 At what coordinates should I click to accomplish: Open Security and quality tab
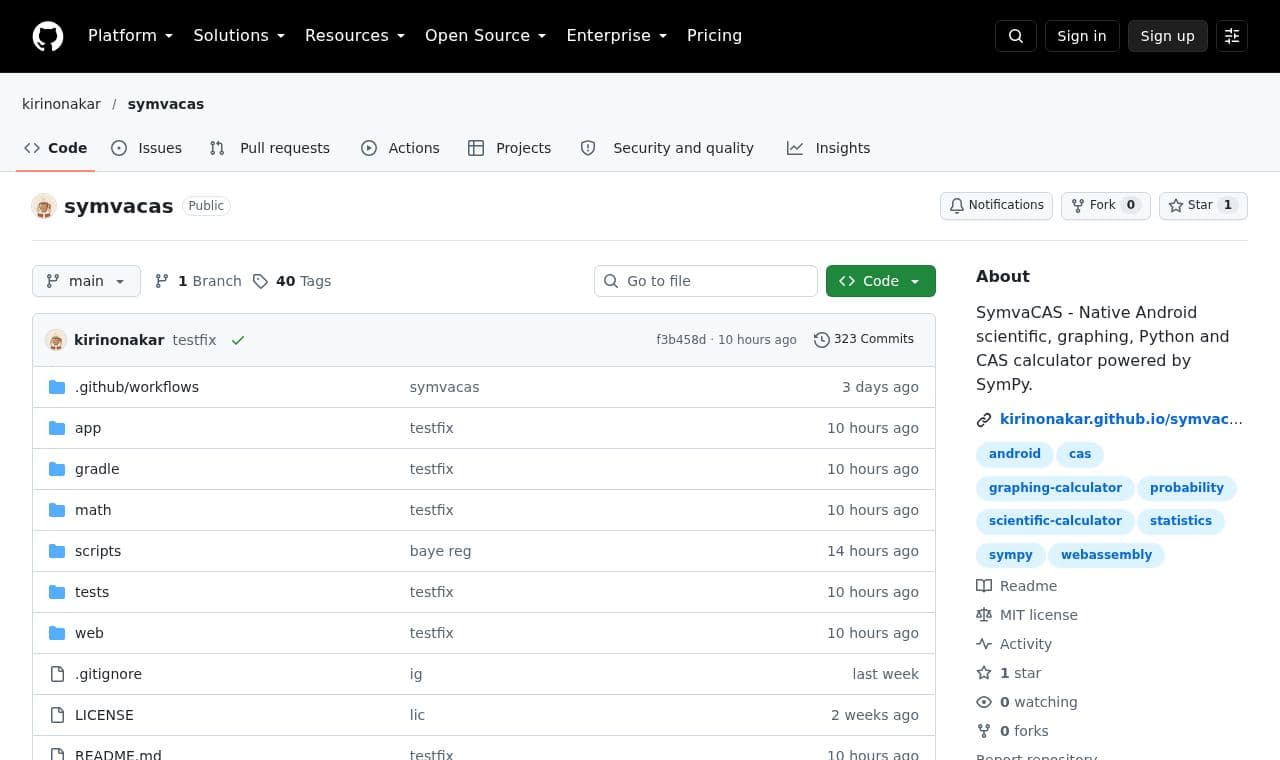pos(667,148)
